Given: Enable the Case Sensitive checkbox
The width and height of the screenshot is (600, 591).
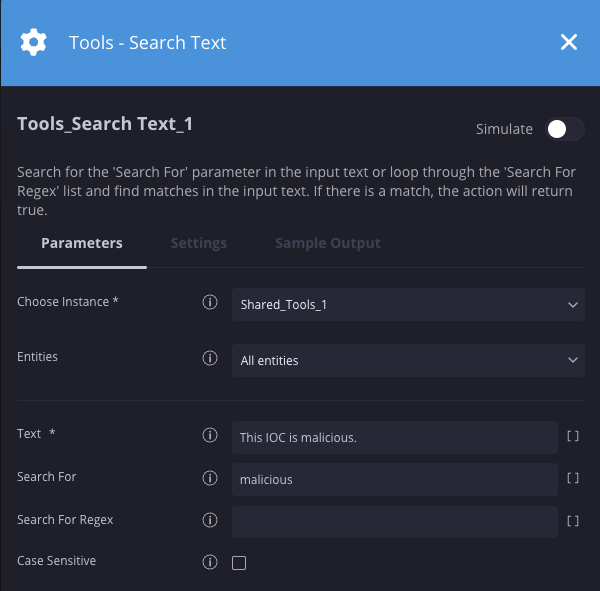Looking at the screenshot, I should (239, 563).
